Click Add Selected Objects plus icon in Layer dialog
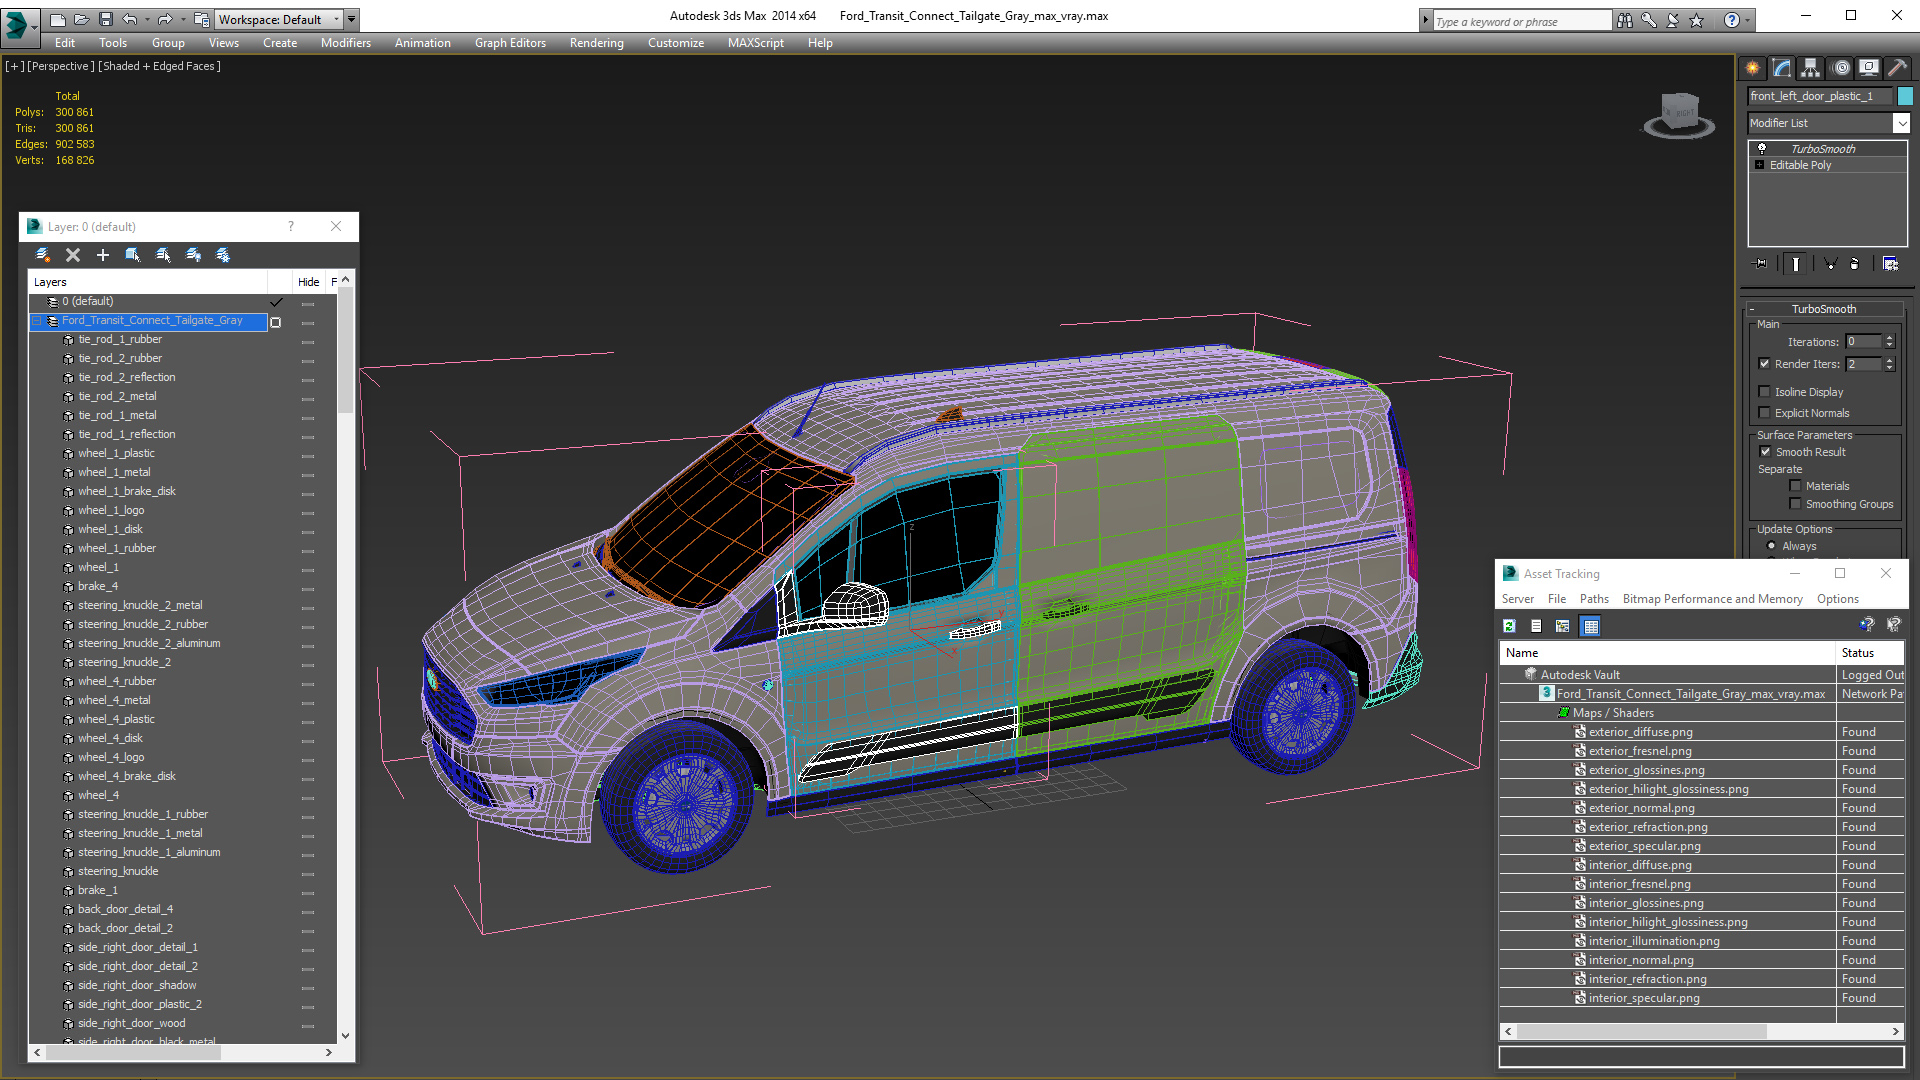Image resolution: width=1920 pixels, height=1080 pixels. pyautogui.click(x=103, y=255)
